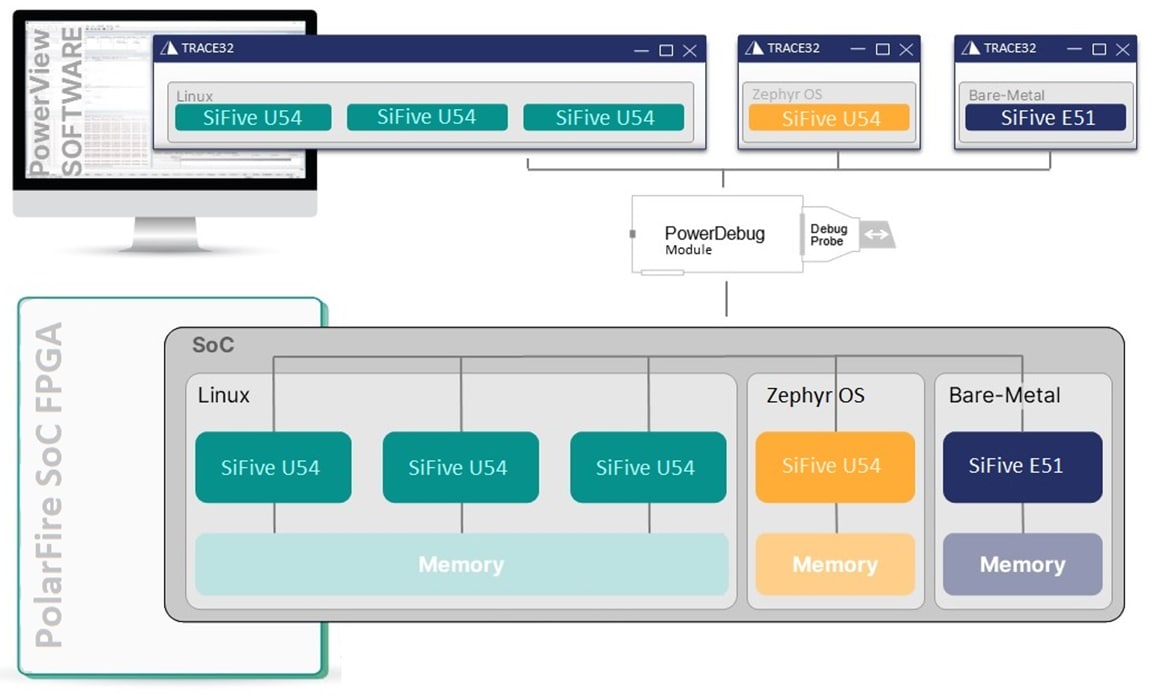The height and width of the screenshot is (699, 1154).
Task: Open the PowerView Software monitor screen
Action: pyautogui.click(x=165, y=100)
